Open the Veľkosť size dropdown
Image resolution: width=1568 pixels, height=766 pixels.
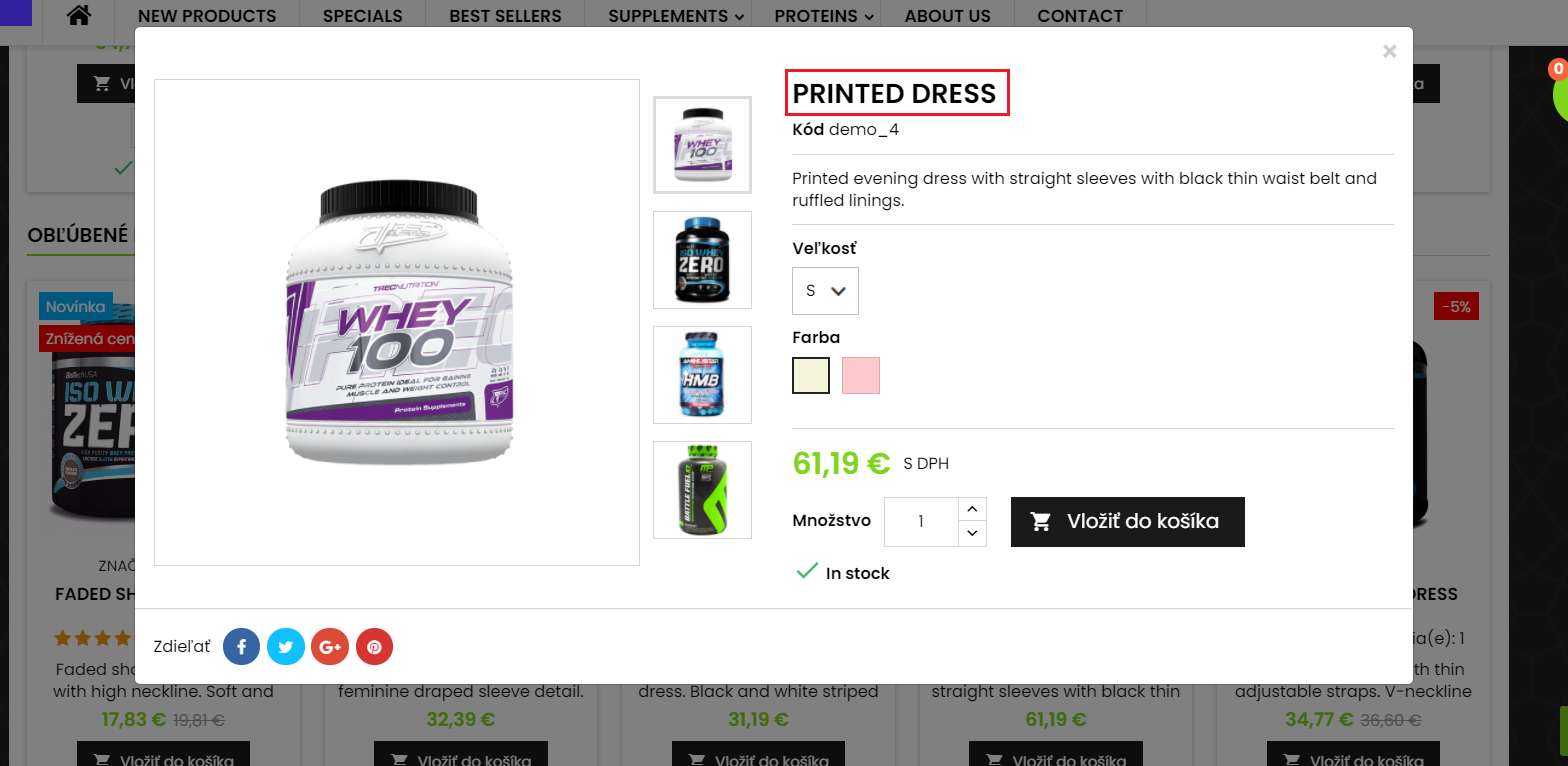(x=825, y=291)
